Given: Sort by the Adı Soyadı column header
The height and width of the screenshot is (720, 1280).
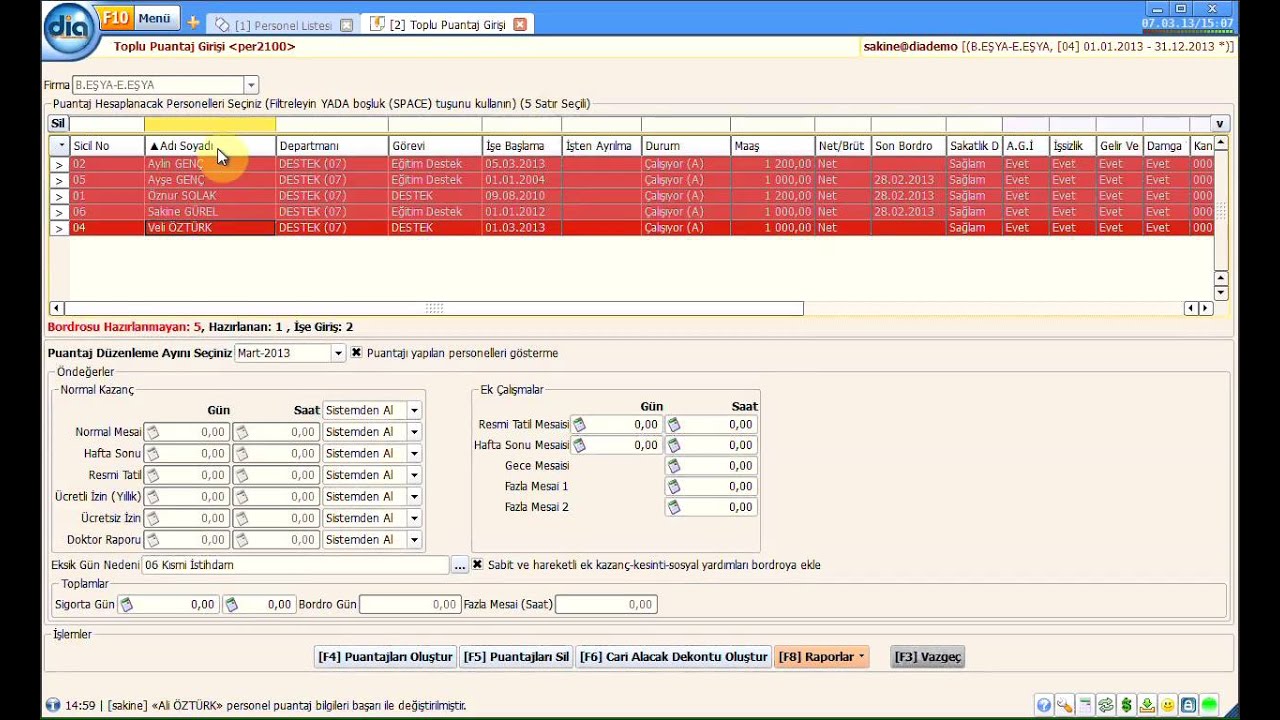Looking at the screenshot, I should click(210, 146).
